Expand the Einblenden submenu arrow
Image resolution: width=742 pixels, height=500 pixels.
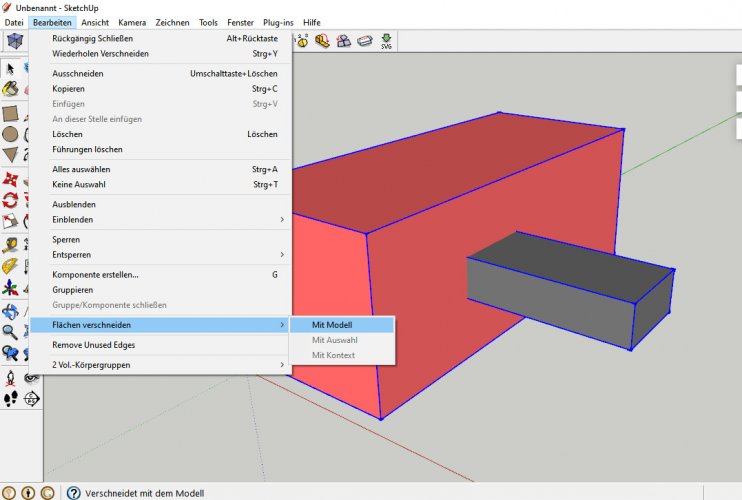[x=282, y=219]
